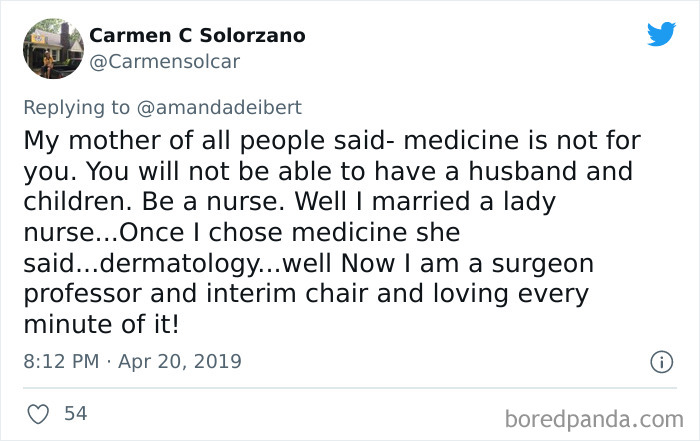Click the final line "minute of it!"
Screen dimensions: 700x441
pyautogui.click(x=102, y=326)
